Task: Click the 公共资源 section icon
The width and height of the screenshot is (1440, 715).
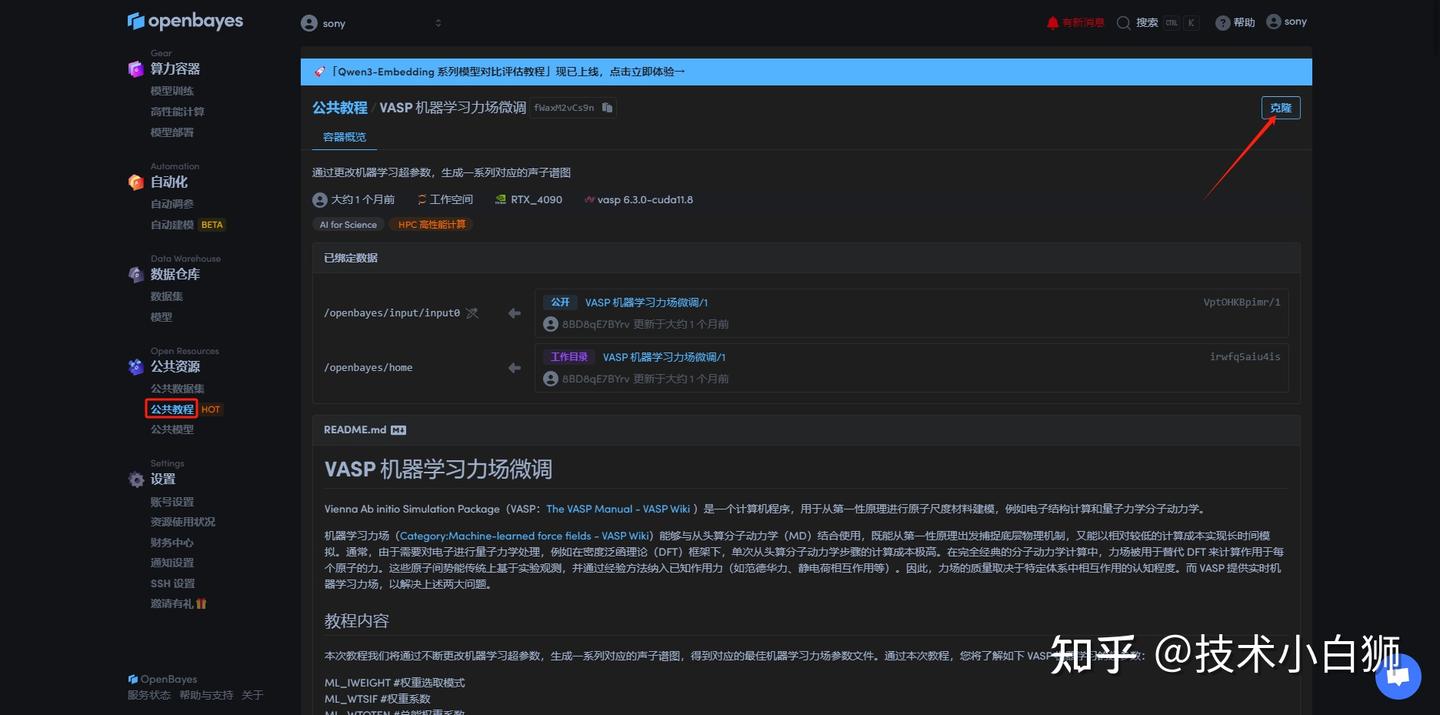Action: 136,367
